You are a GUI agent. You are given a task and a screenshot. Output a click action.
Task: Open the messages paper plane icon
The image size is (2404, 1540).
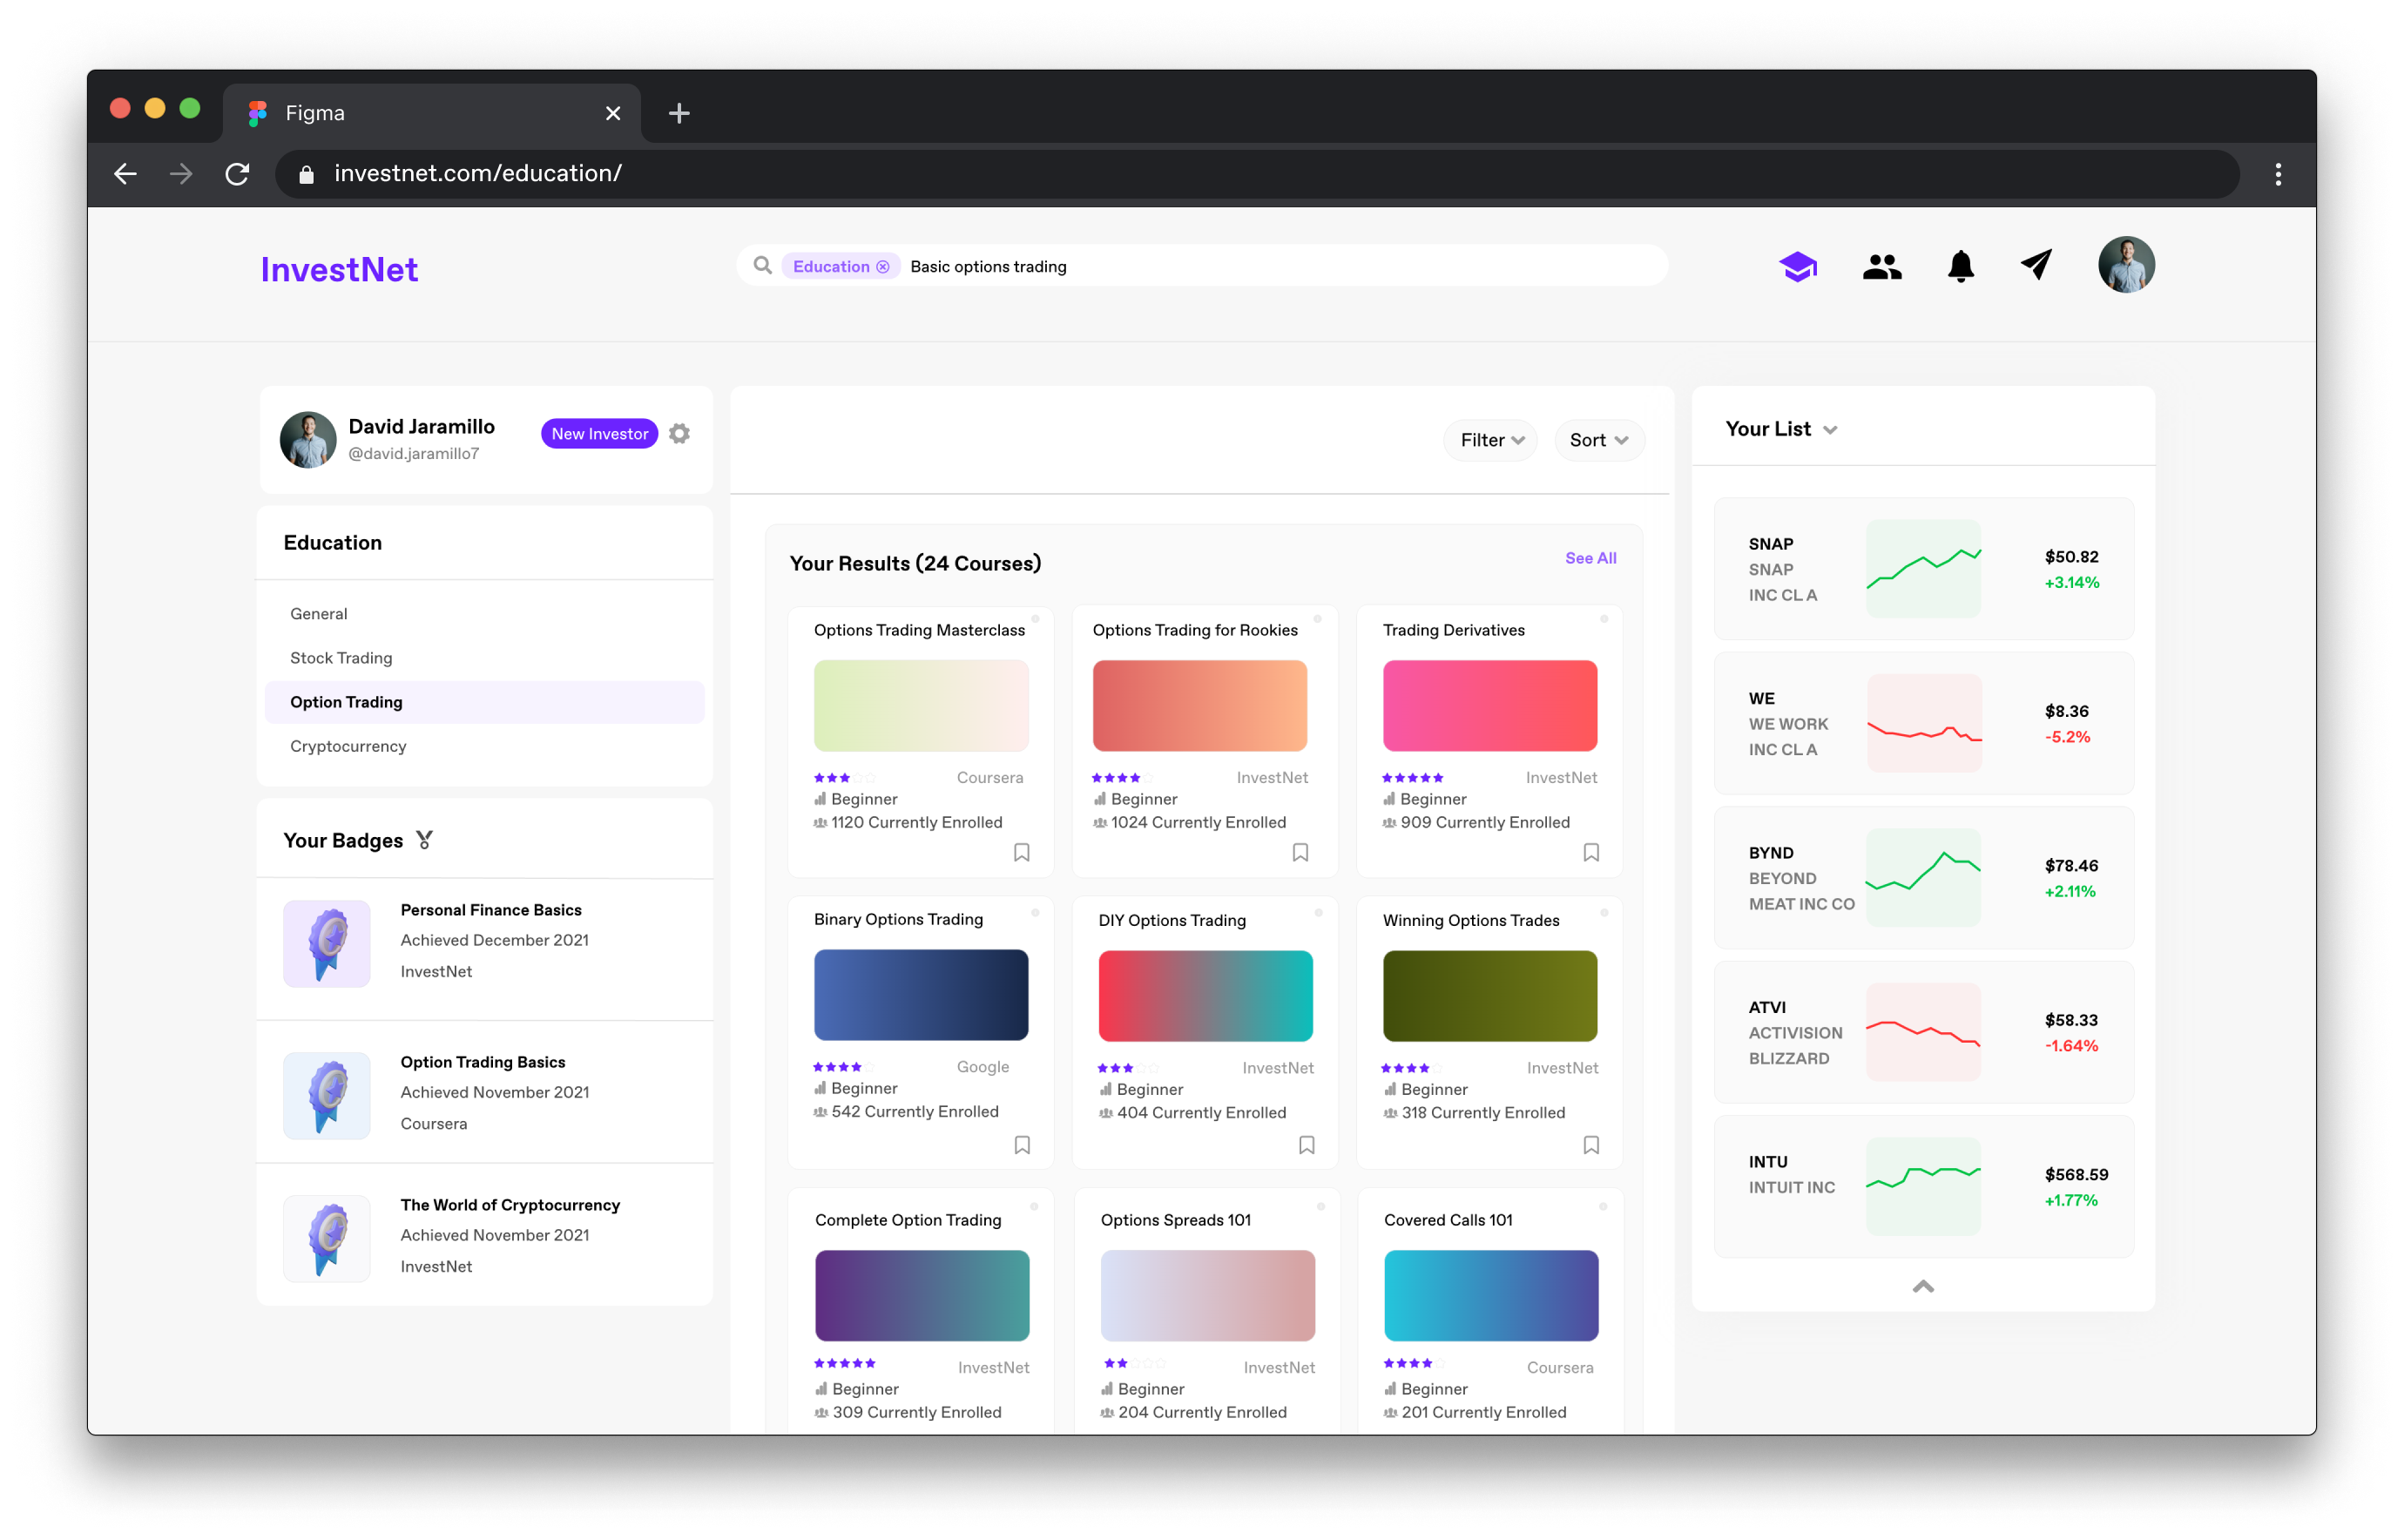2035,265
